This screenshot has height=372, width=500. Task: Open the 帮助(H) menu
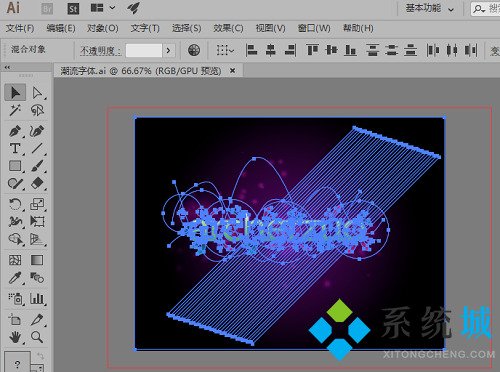pos(358,28)
